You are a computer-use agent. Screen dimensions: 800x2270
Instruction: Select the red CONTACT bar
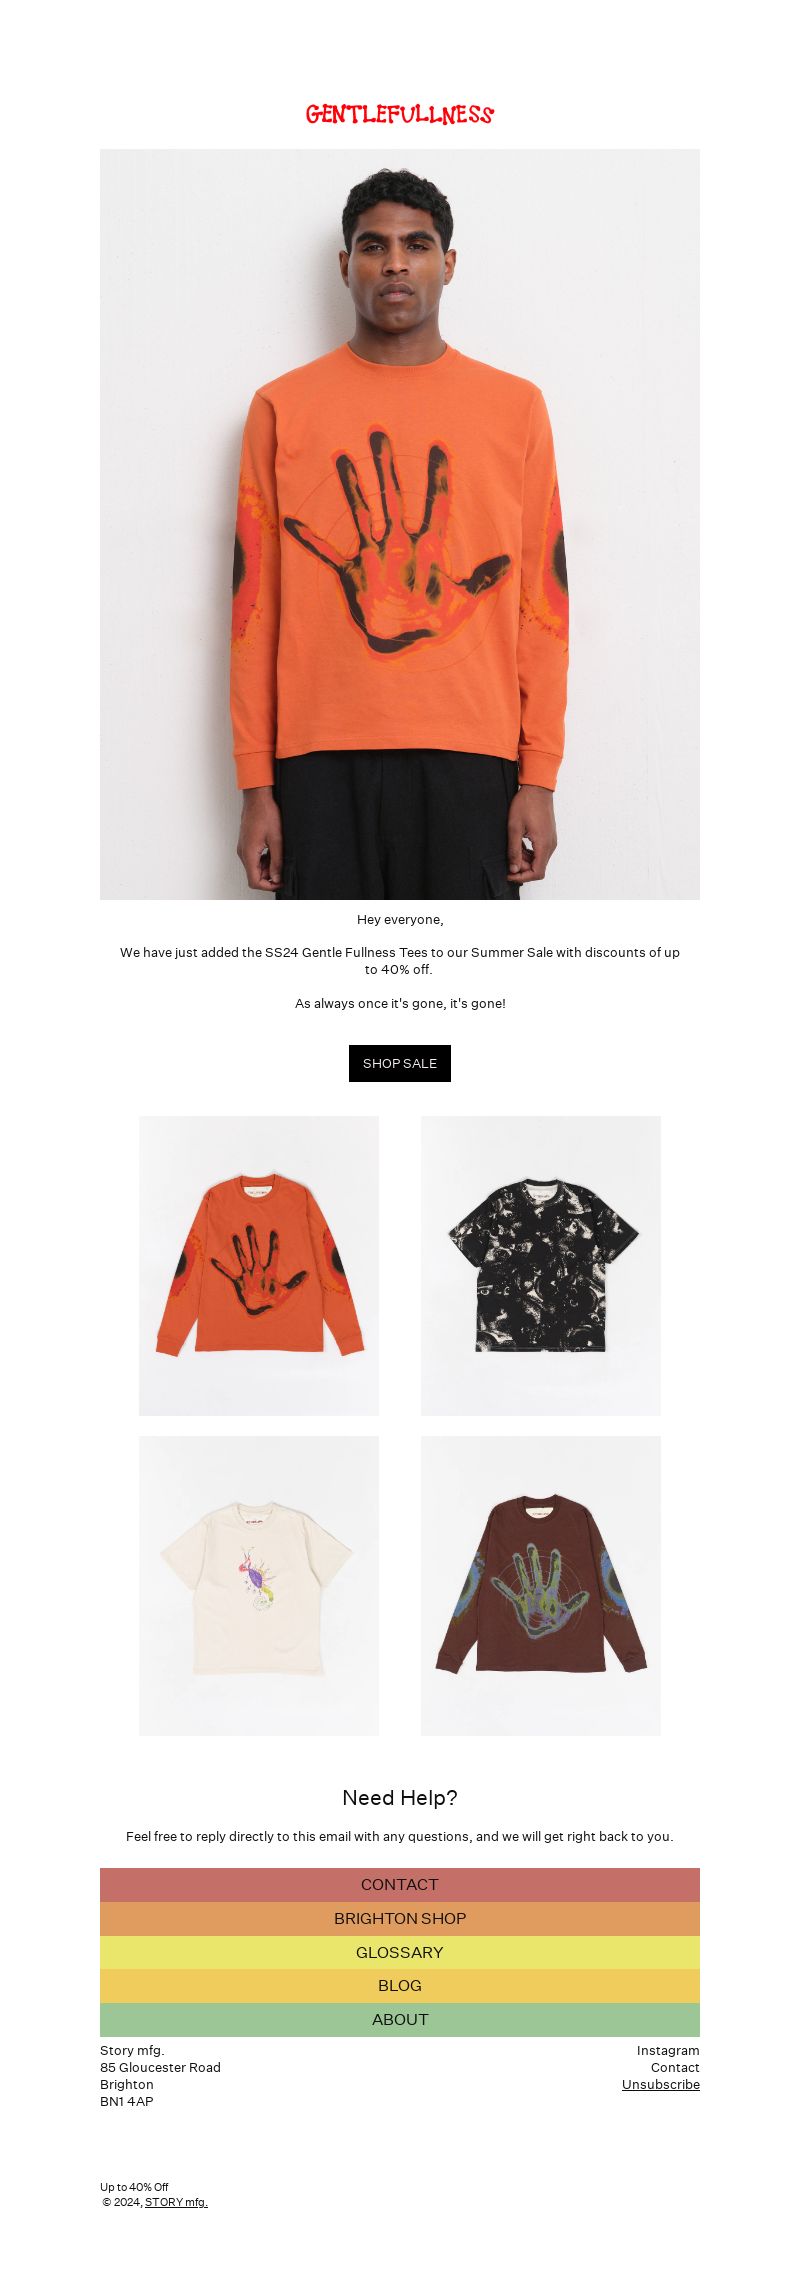[400, 1885]
